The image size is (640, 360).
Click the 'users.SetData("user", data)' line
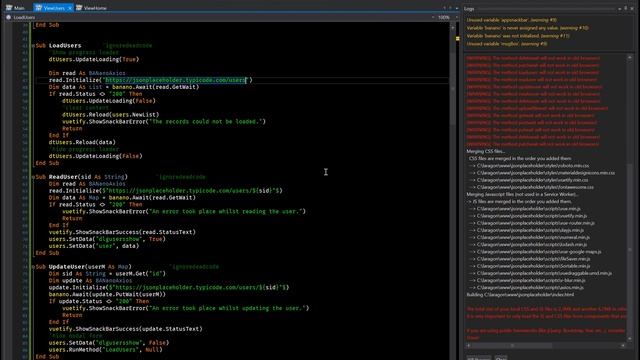coord(94,246)
